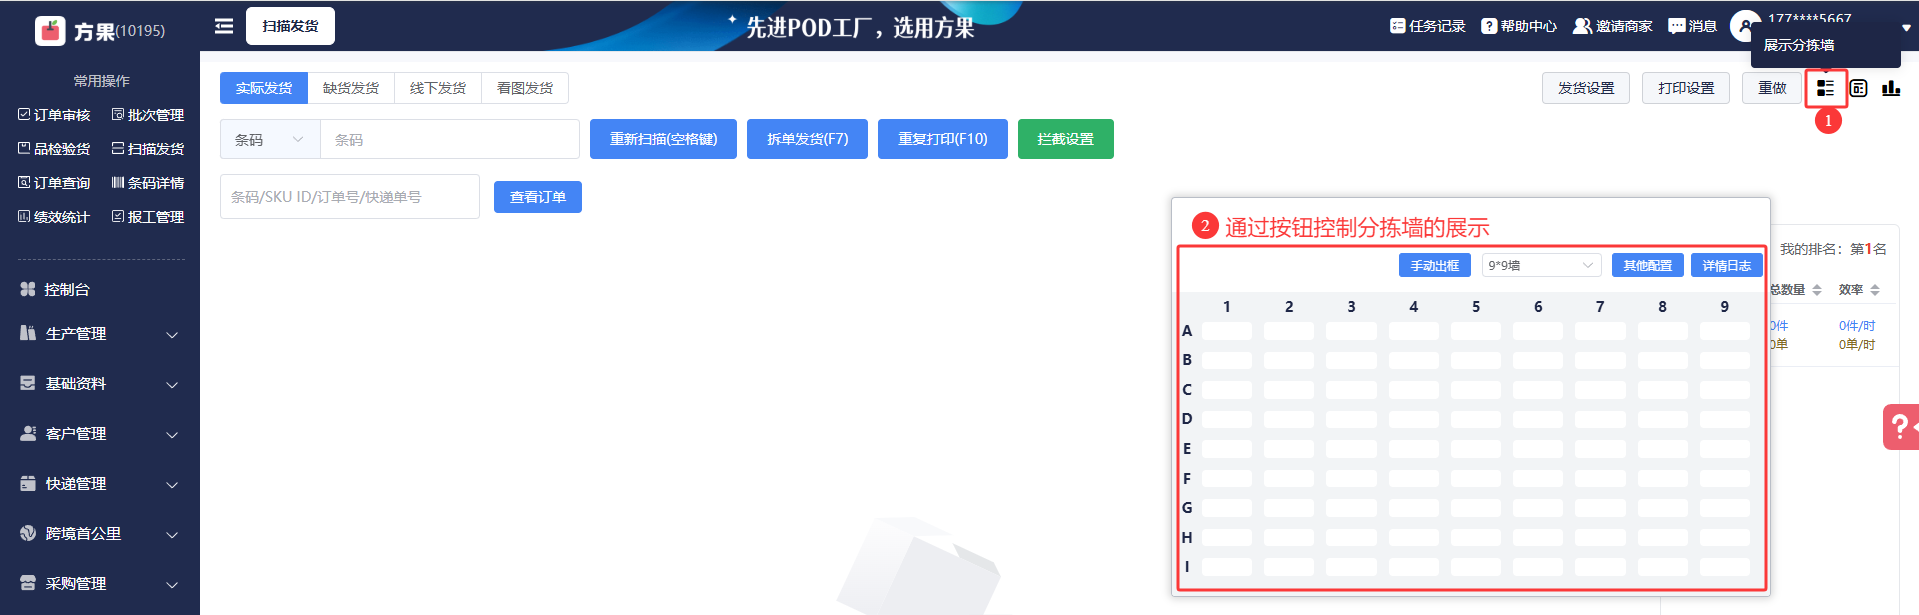Open 条码详情 shortcut

pos(148,183)
